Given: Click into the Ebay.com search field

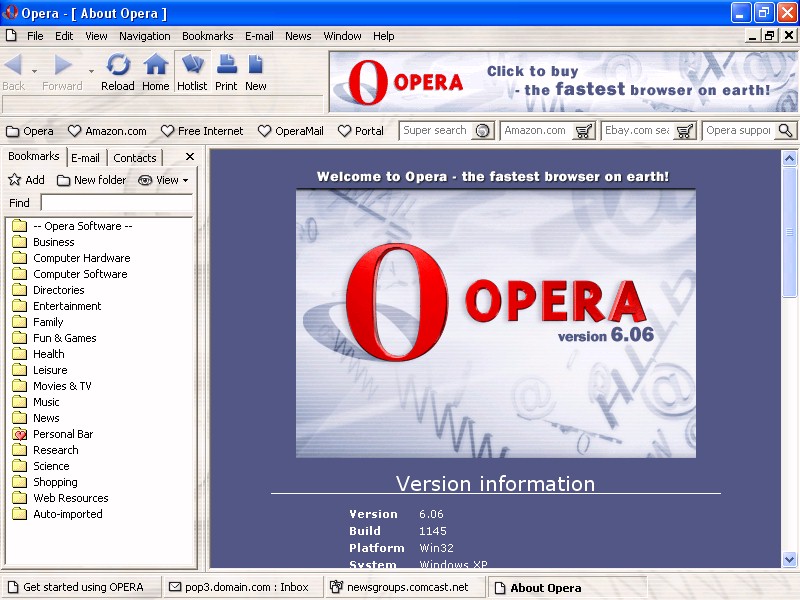Looking at the screenshot, I should [637, 131].
